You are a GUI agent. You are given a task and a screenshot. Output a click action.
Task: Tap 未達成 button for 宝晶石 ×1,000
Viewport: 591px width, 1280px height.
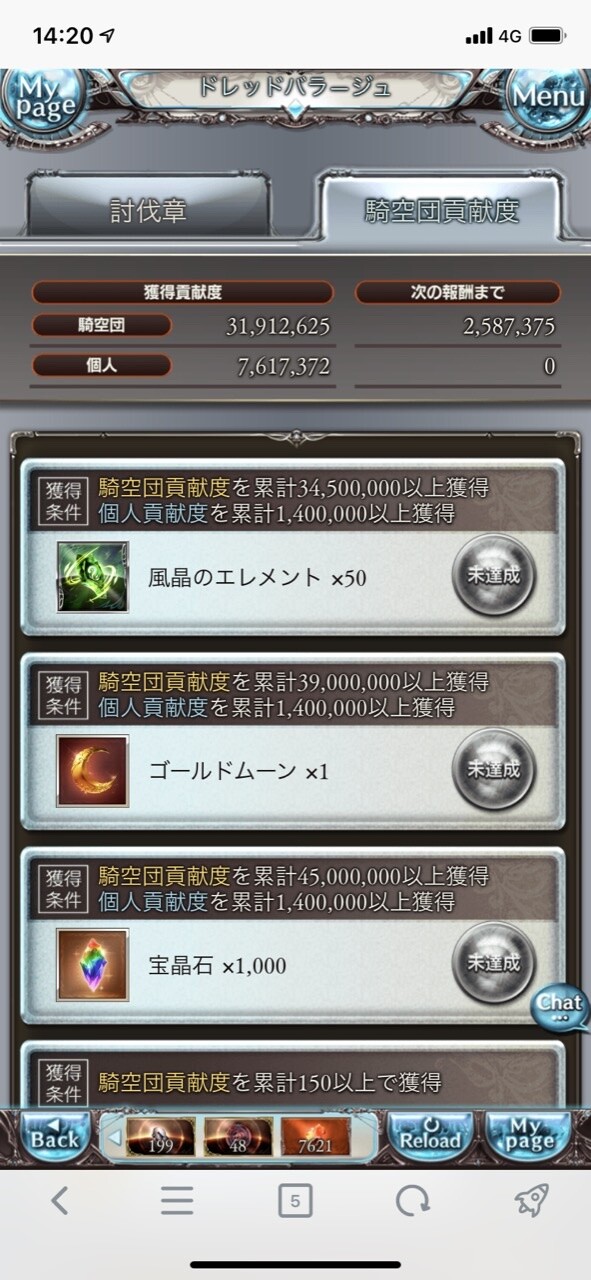[x=493, y=964]
